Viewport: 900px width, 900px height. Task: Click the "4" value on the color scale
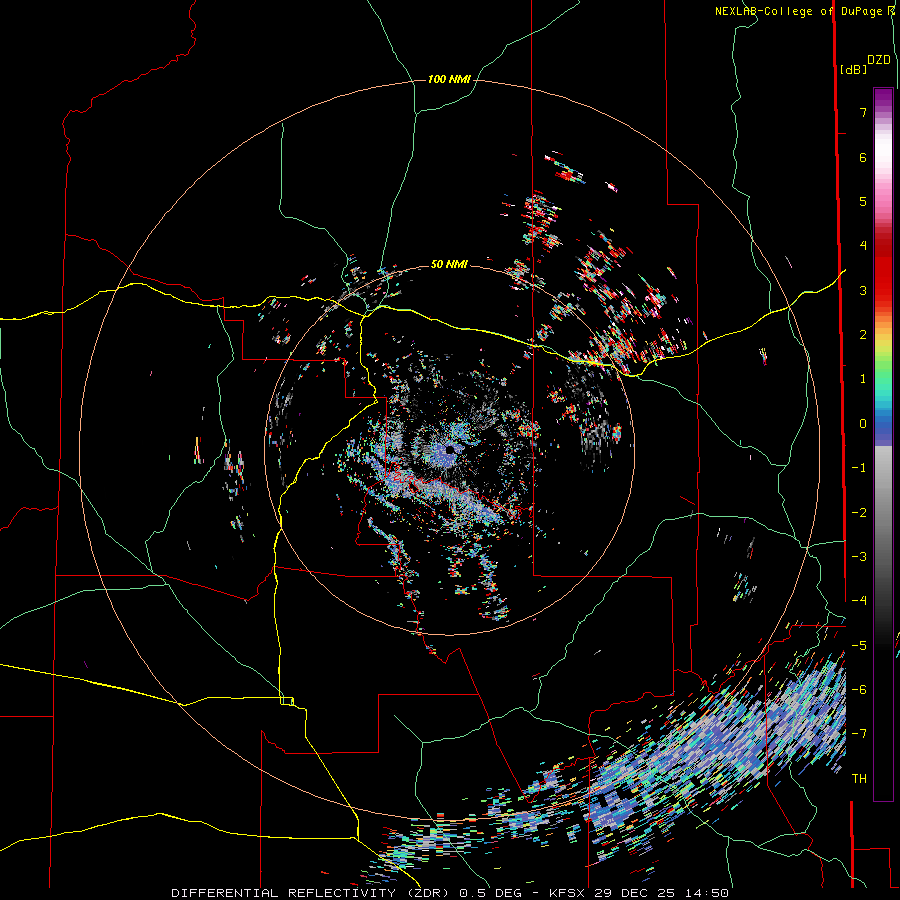[x=863, y=246]
